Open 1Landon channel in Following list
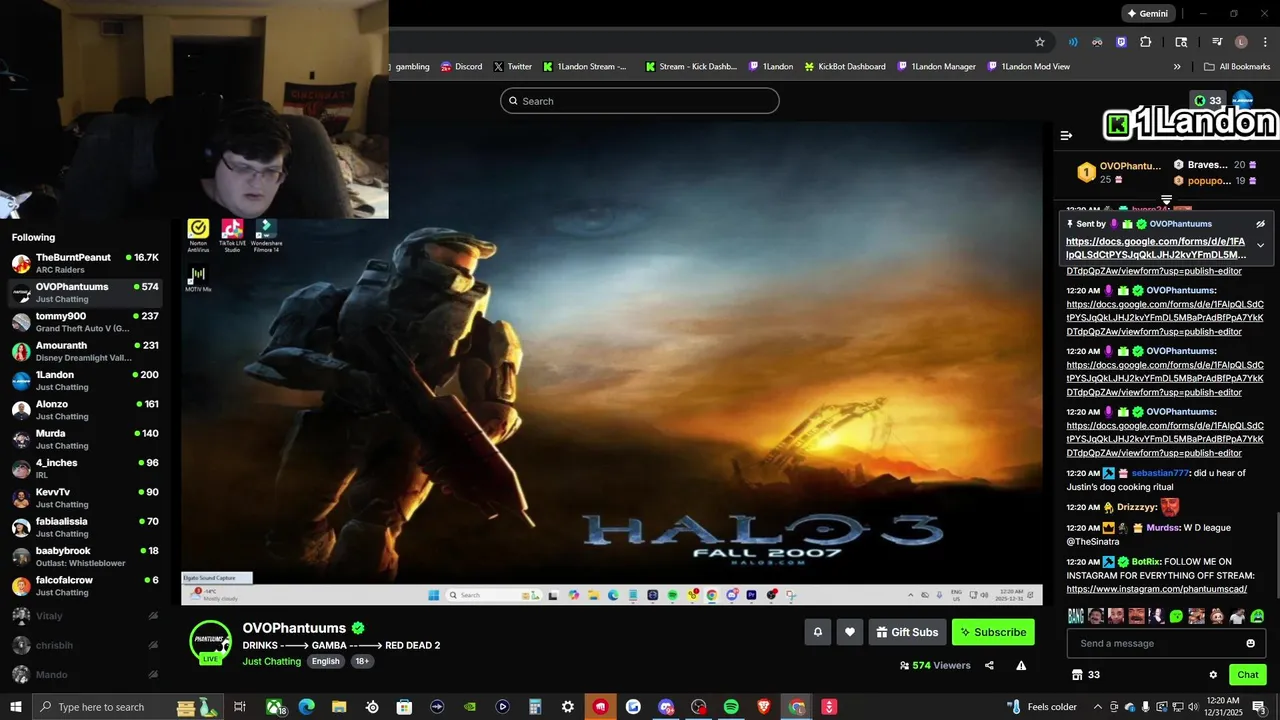The image size is (1280, 720). coord(85,381)
